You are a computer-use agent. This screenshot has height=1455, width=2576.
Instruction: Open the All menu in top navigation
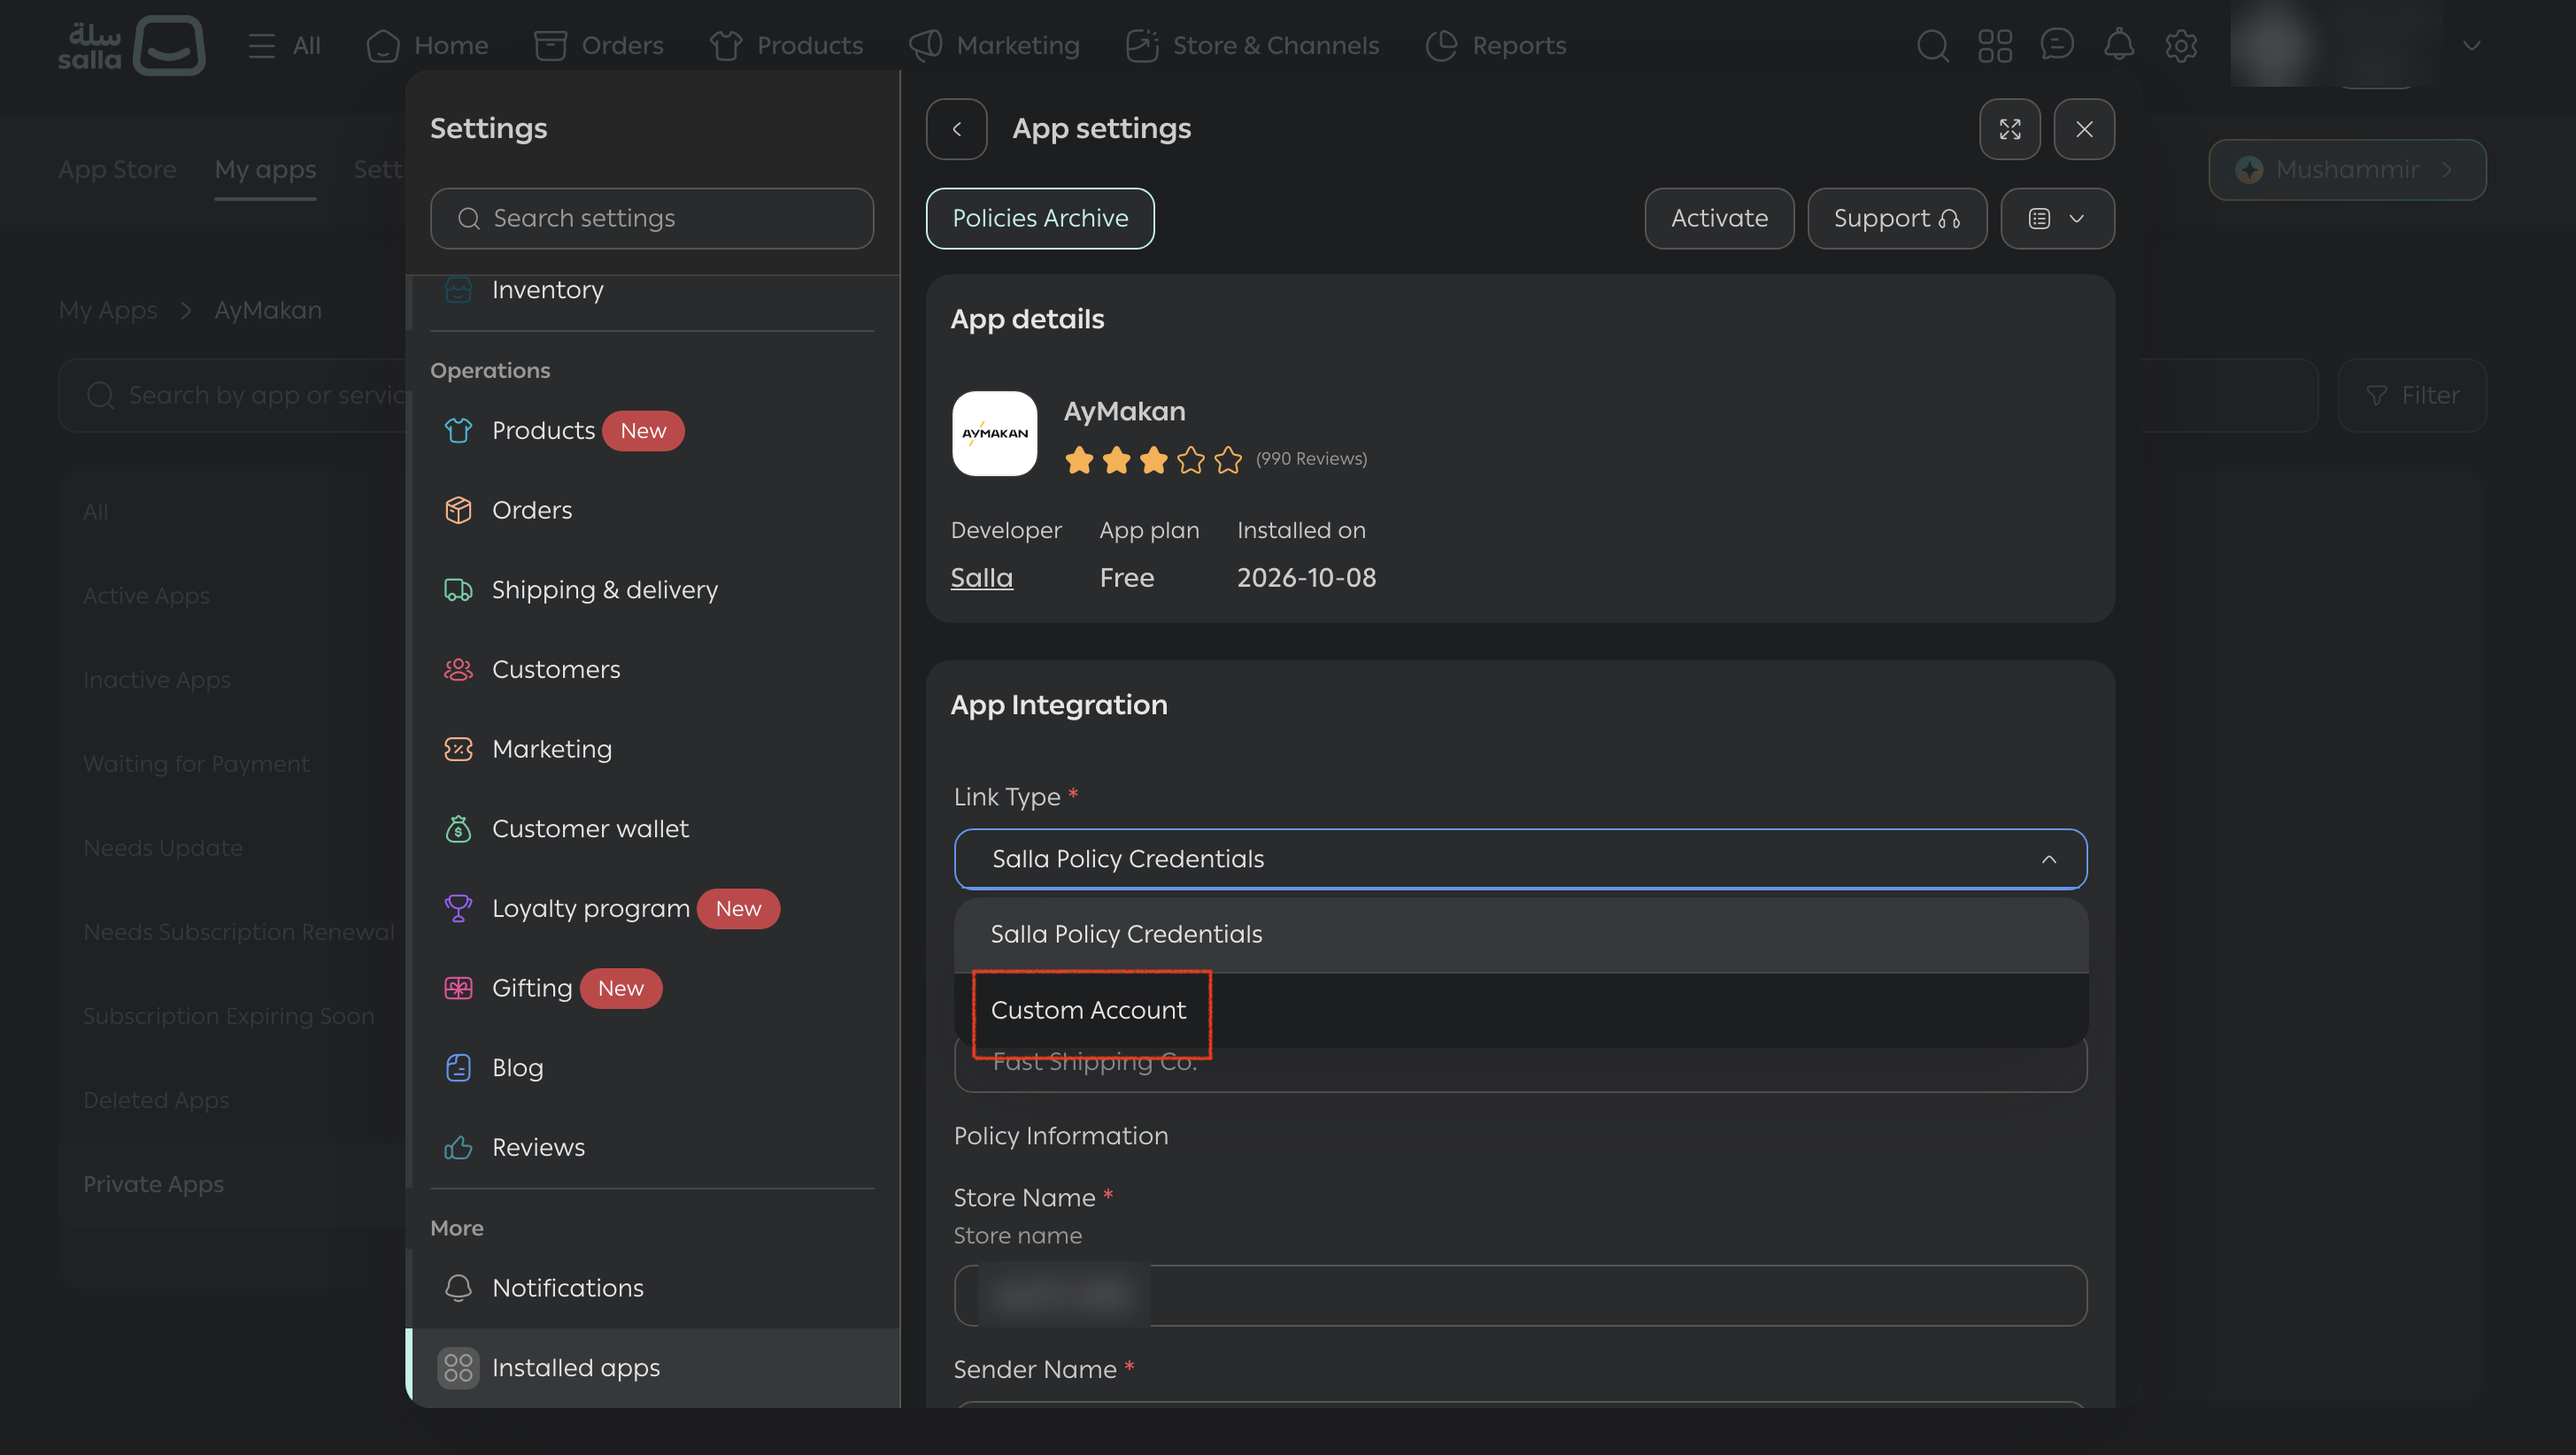(285, 46)
